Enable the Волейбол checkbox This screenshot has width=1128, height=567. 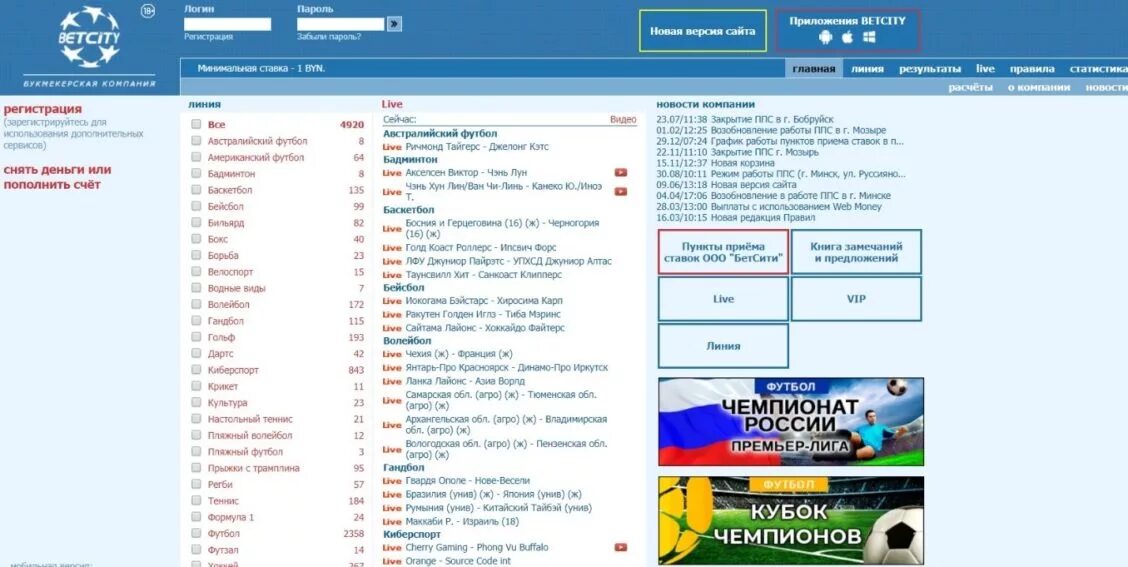196,304
